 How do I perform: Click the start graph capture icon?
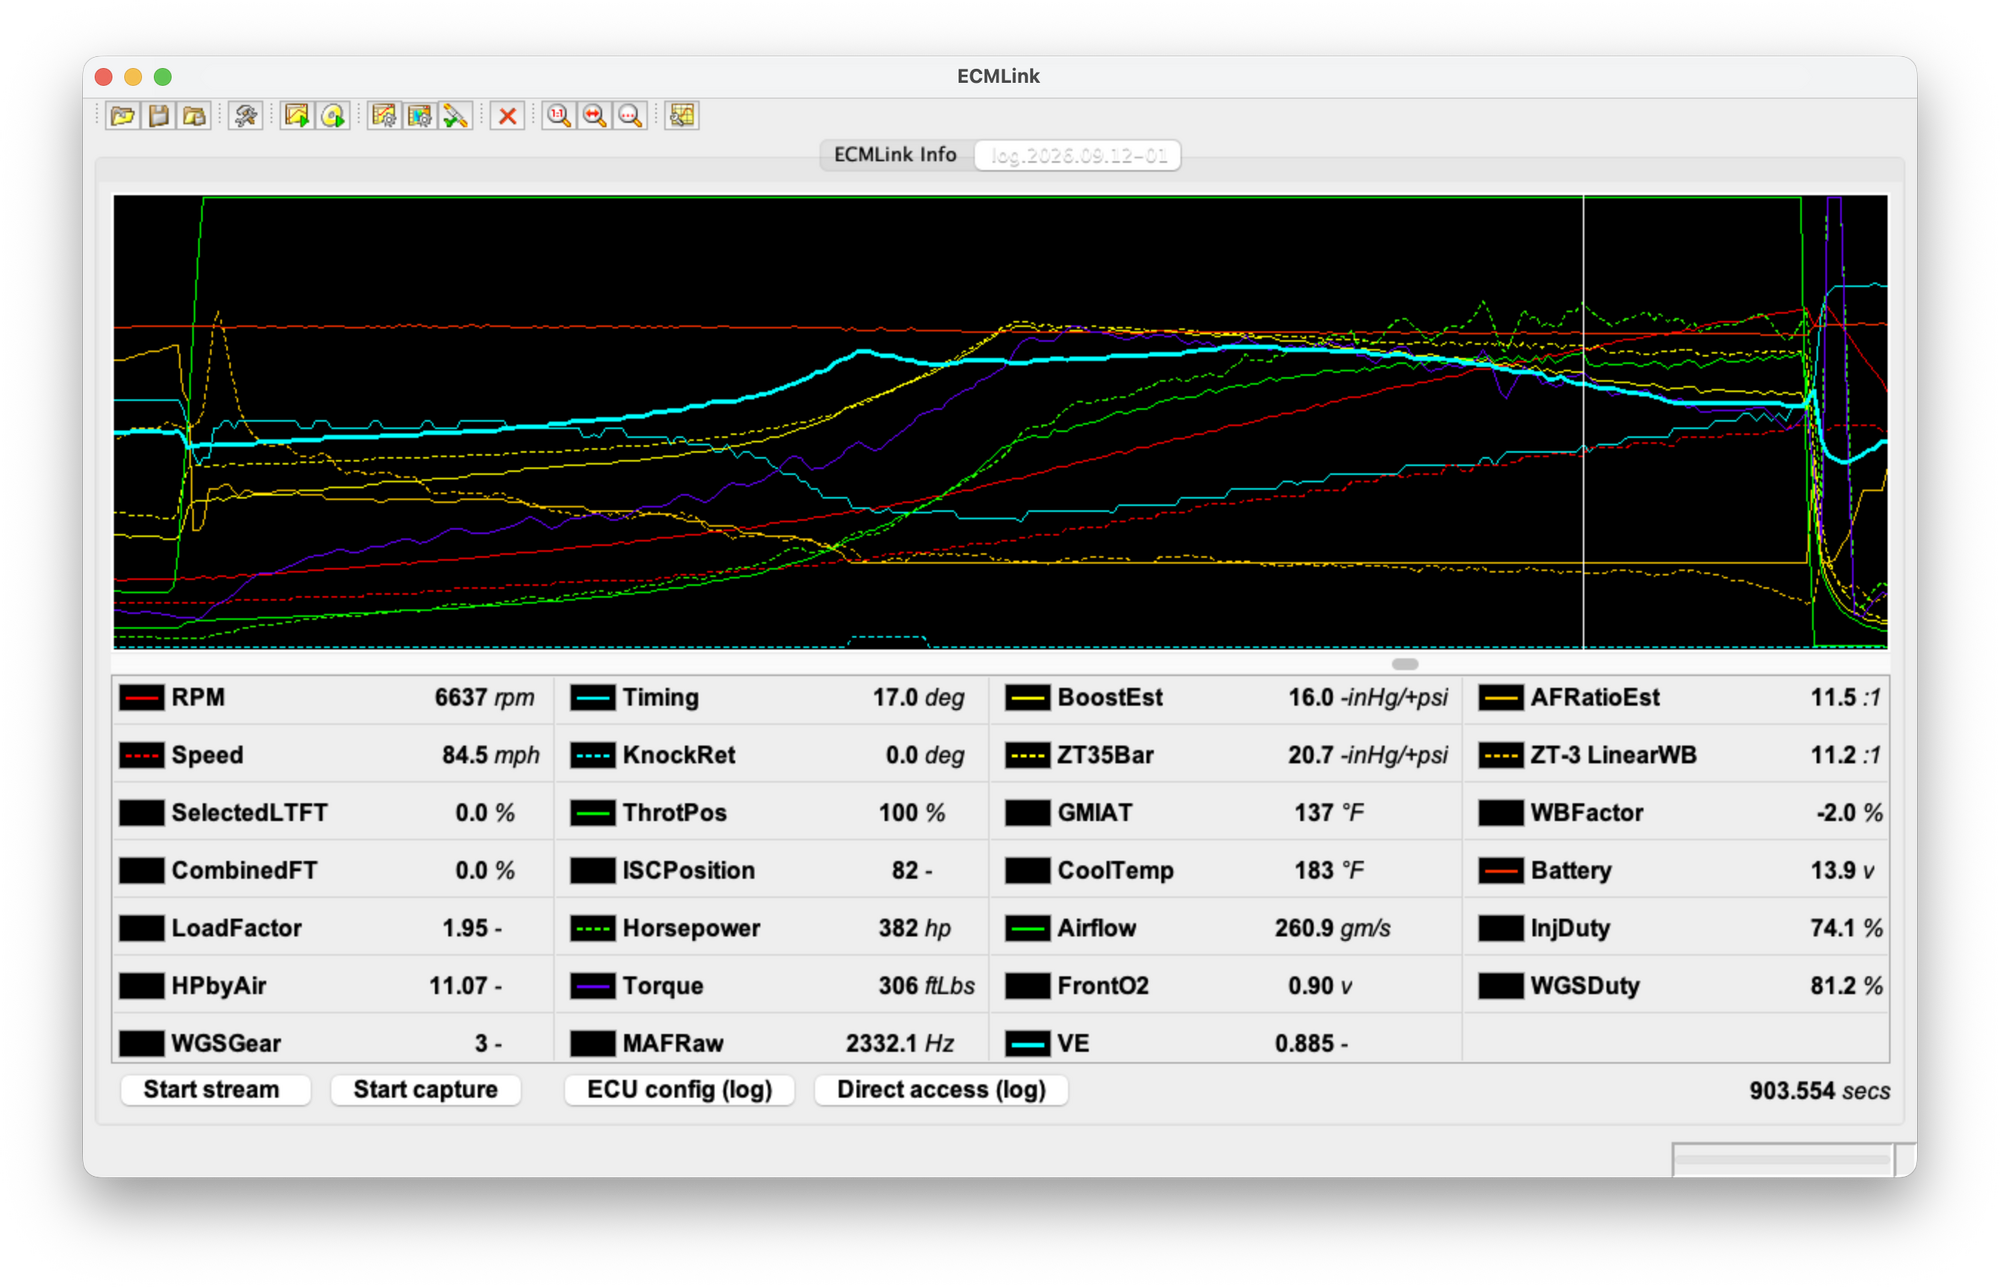pyautogui.click(x=297, y=116)
